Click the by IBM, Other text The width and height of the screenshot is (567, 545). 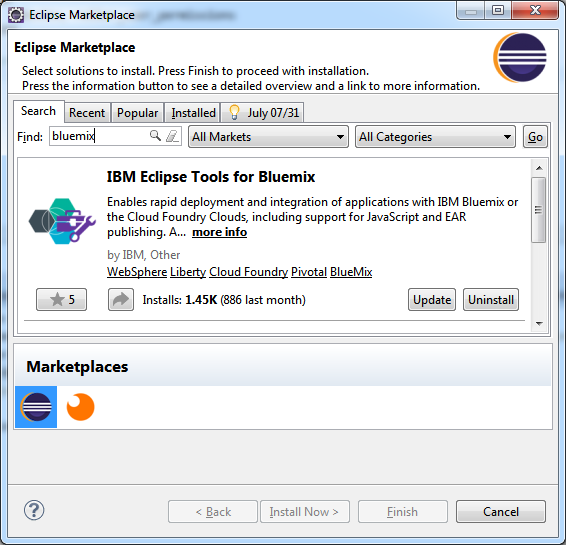(x=144, y=255)
